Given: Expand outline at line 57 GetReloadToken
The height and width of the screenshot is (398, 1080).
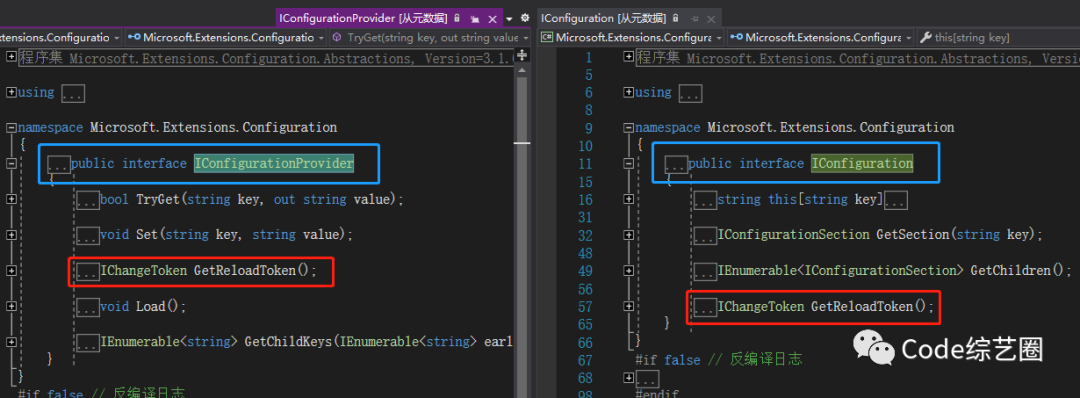Looking at the screenshot, I should pyautogui.click(x=628, y=306).
